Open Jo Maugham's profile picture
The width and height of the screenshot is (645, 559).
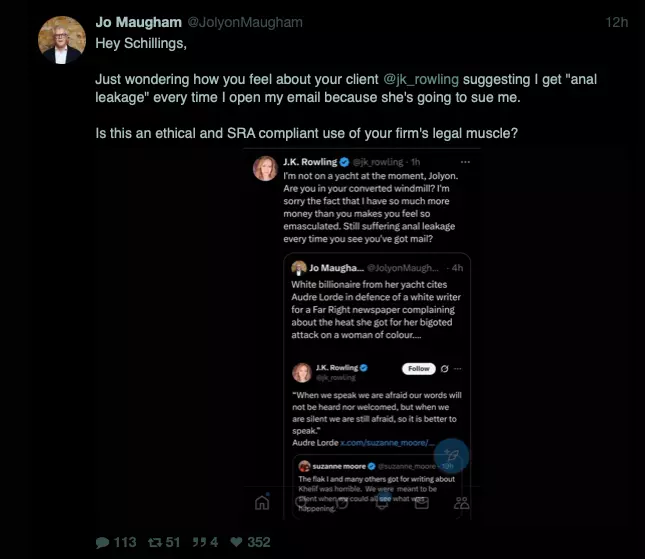pyautogui.click(x=62, y=40)
